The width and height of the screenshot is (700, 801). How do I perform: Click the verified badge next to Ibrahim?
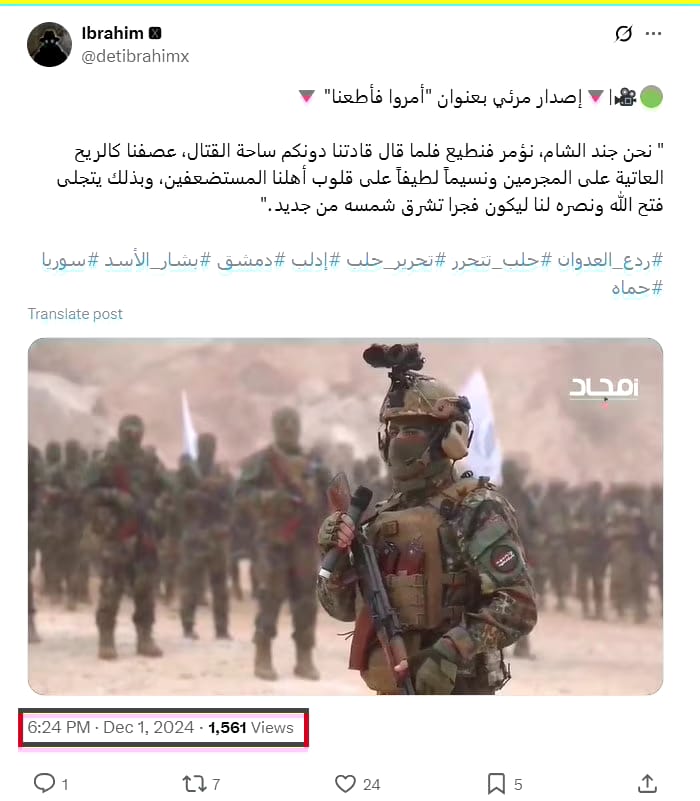click(155, 33)
